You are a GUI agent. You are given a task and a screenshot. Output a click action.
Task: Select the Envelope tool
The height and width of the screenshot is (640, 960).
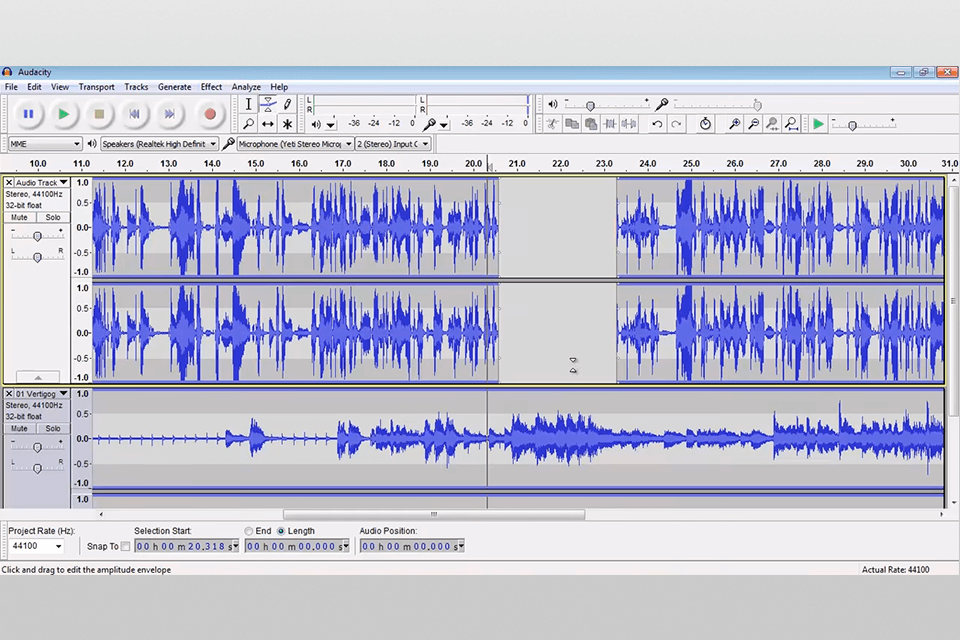268,104
